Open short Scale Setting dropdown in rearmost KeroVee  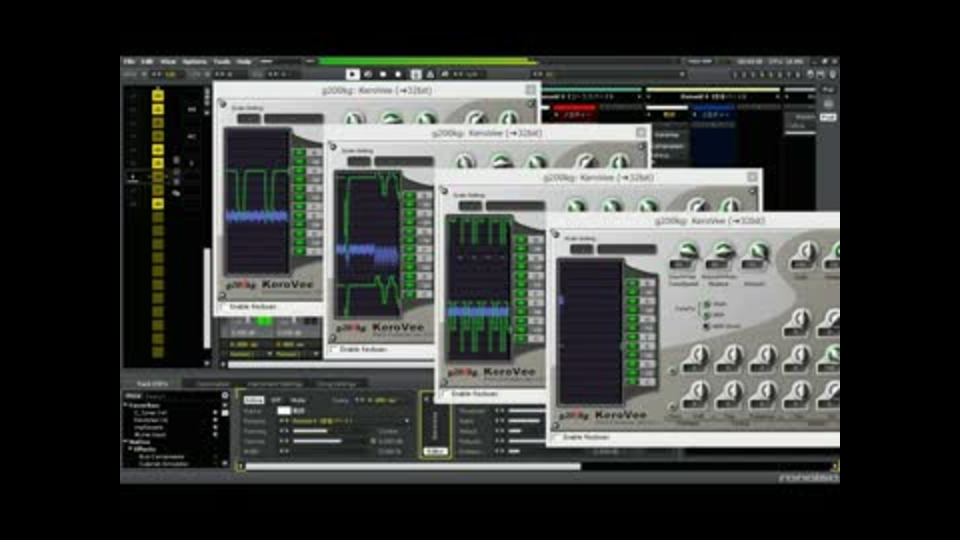coord(248,119)
